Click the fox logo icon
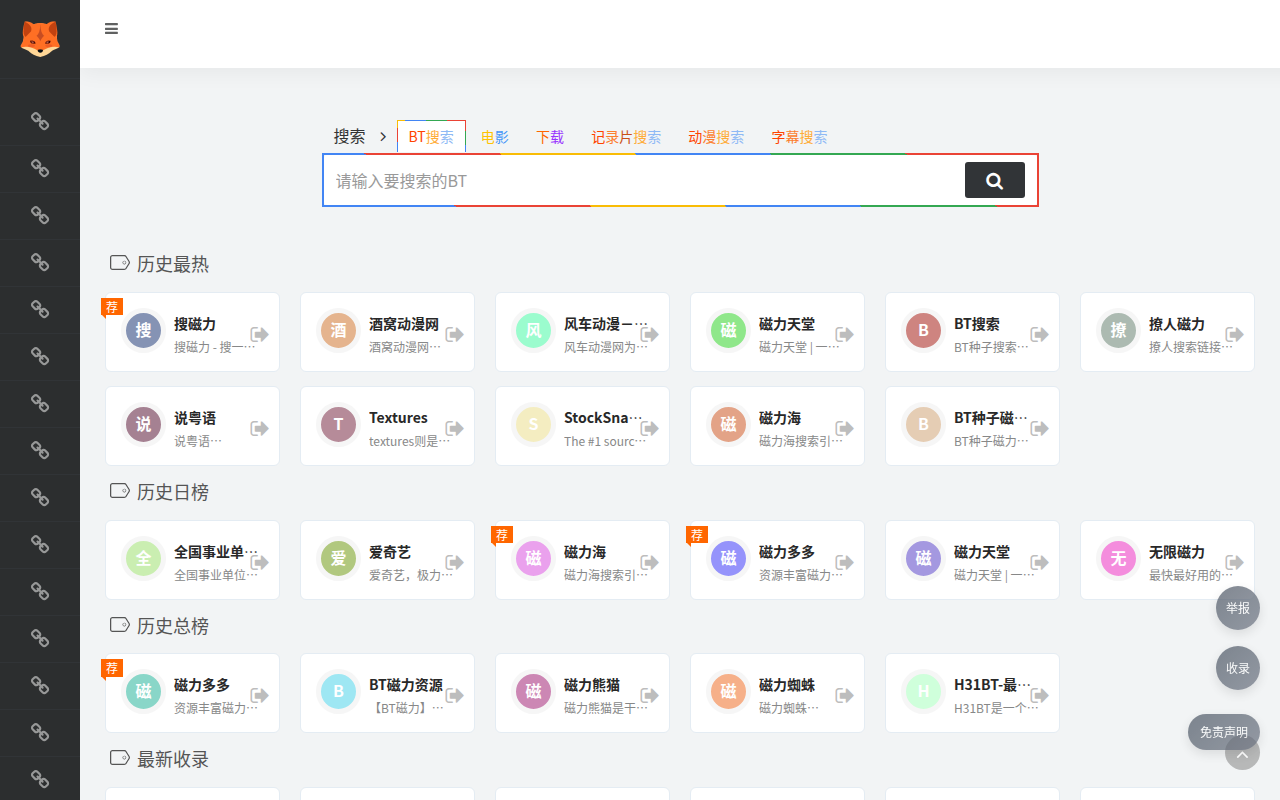 (40, 39)
